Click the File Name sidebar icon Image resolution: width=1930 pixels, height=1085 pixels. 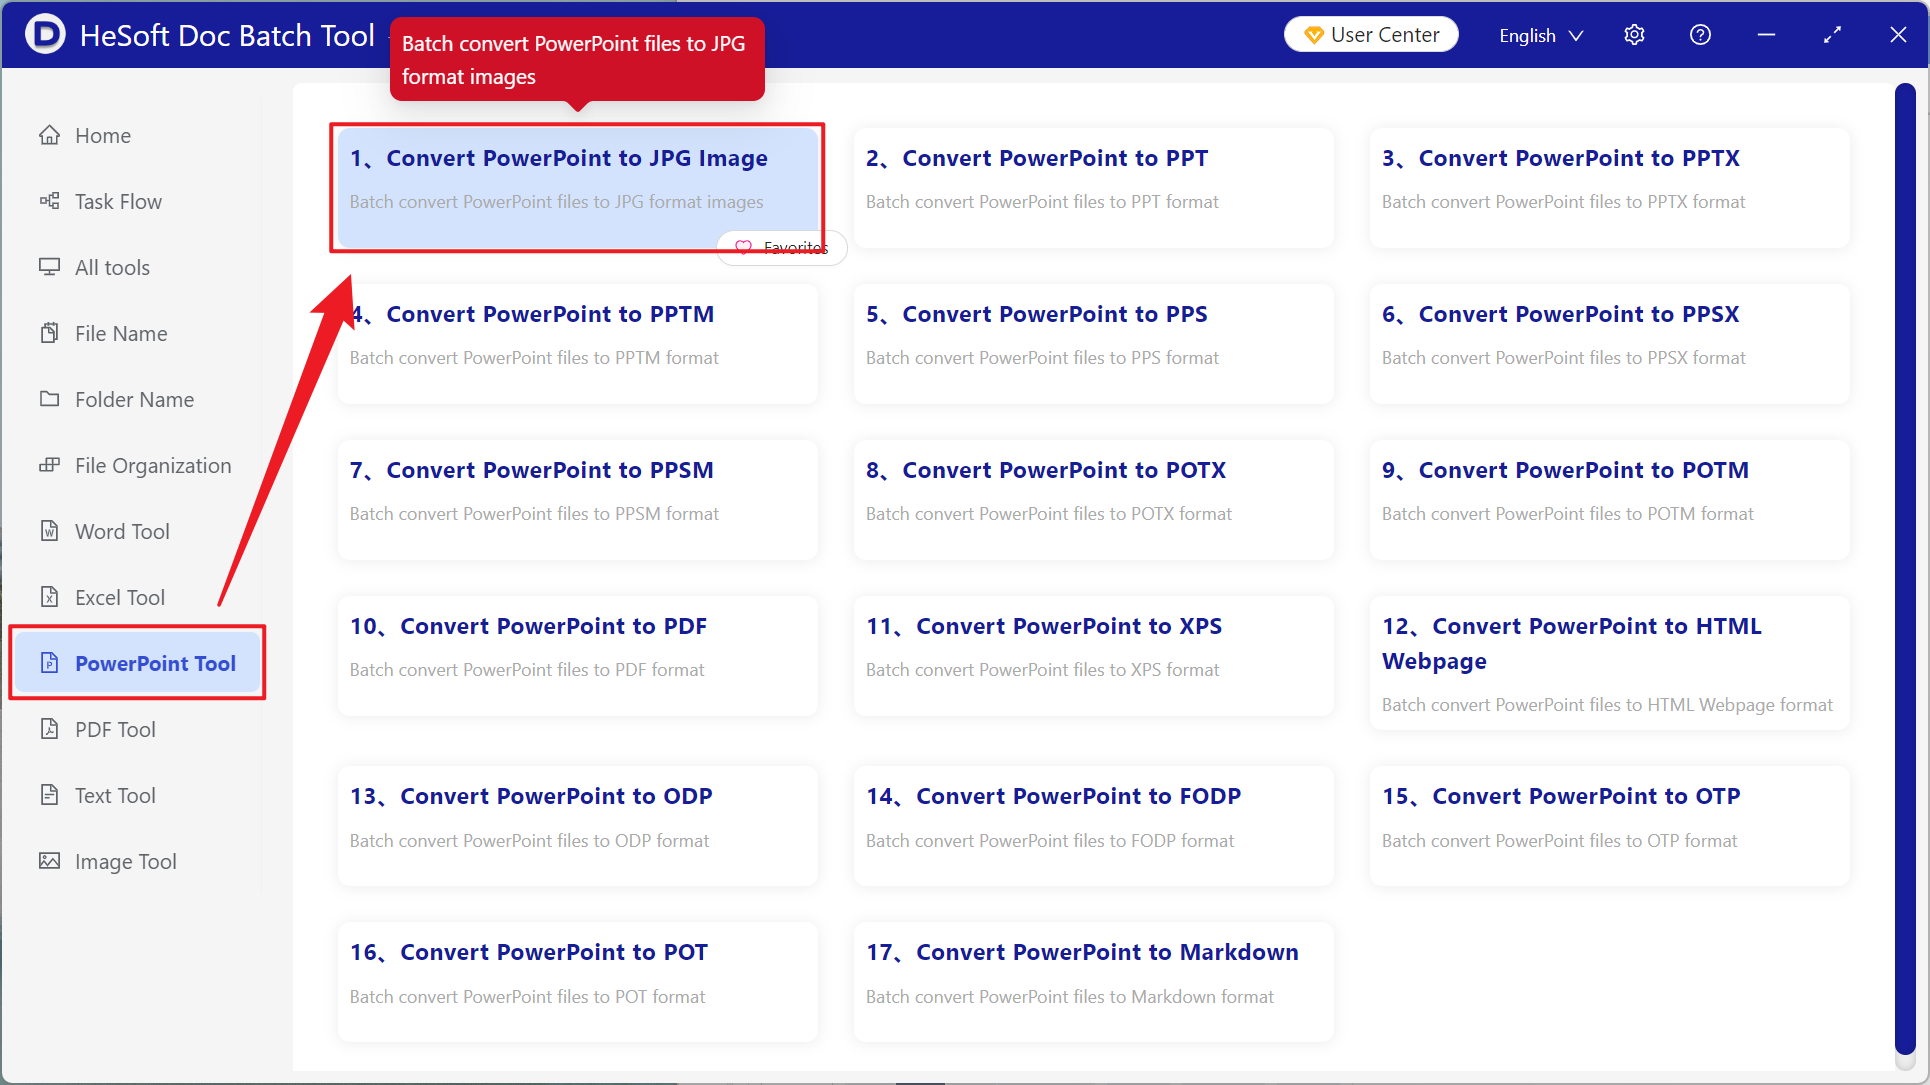coord(49,333)
